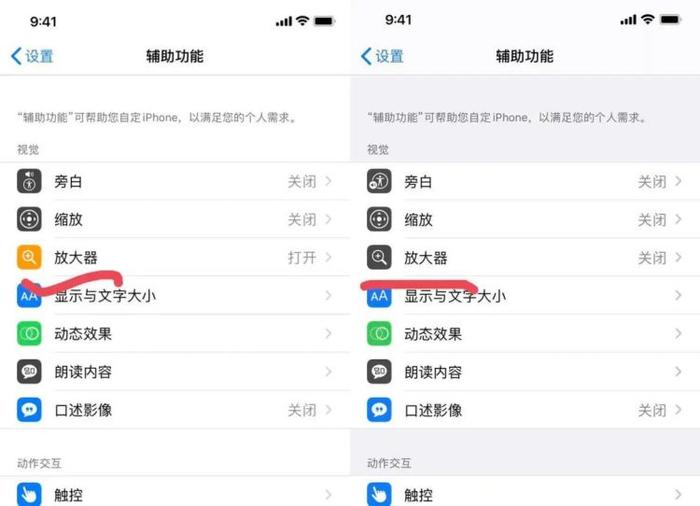Tap the blue AA icon in right screen
Image resolution: width=700 pixels, height=506 pixels.
pos(379,296)
